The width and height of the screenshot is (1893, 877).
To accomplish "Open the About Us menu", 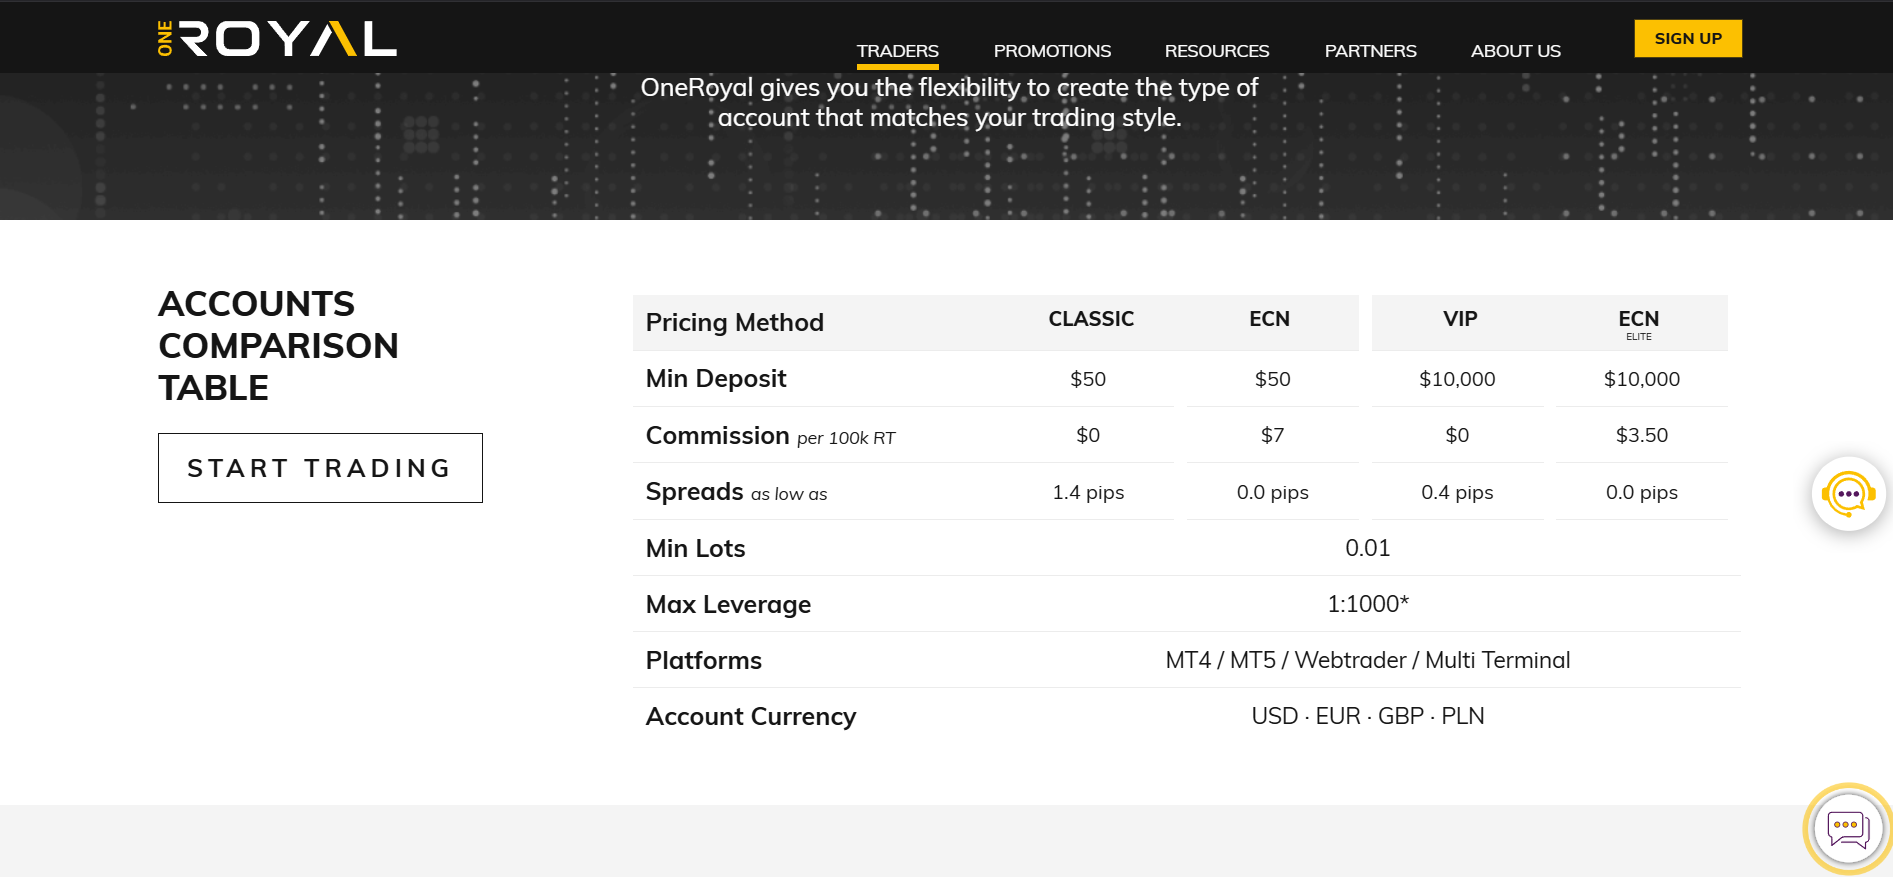I will (1515, 51).
